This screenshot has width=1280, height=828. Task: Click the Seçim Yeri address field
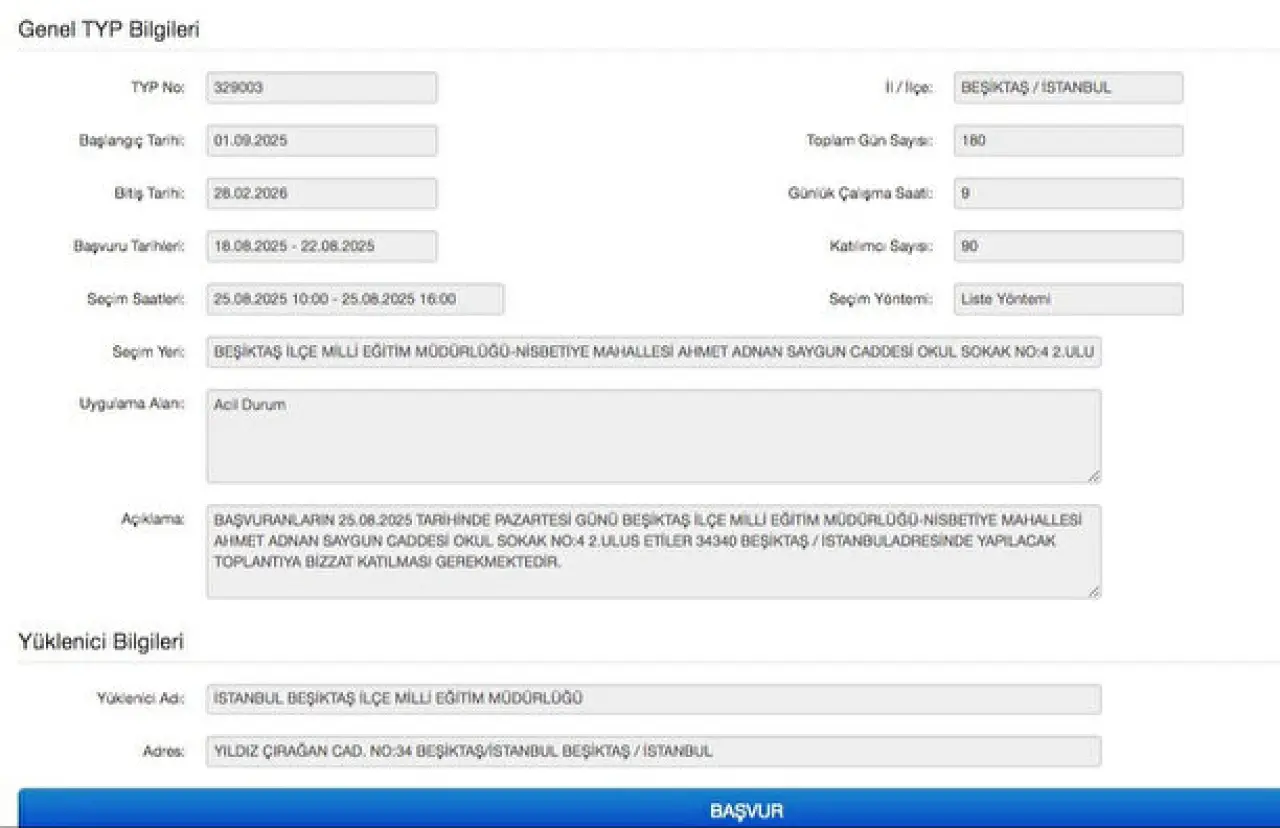point(653,352)
